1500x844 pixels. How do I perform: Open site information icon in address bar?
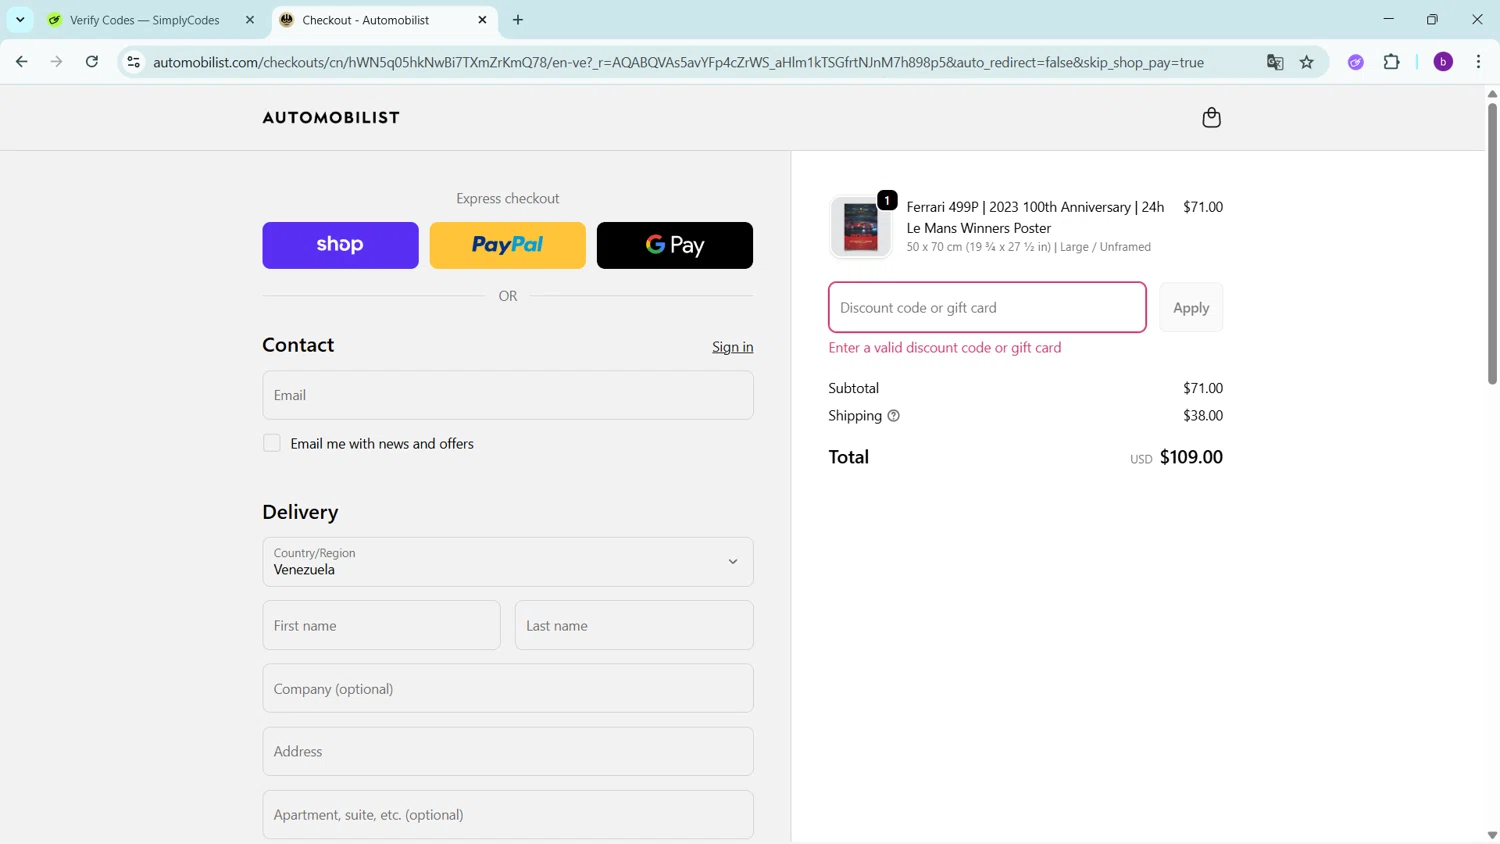click(133, 62)
